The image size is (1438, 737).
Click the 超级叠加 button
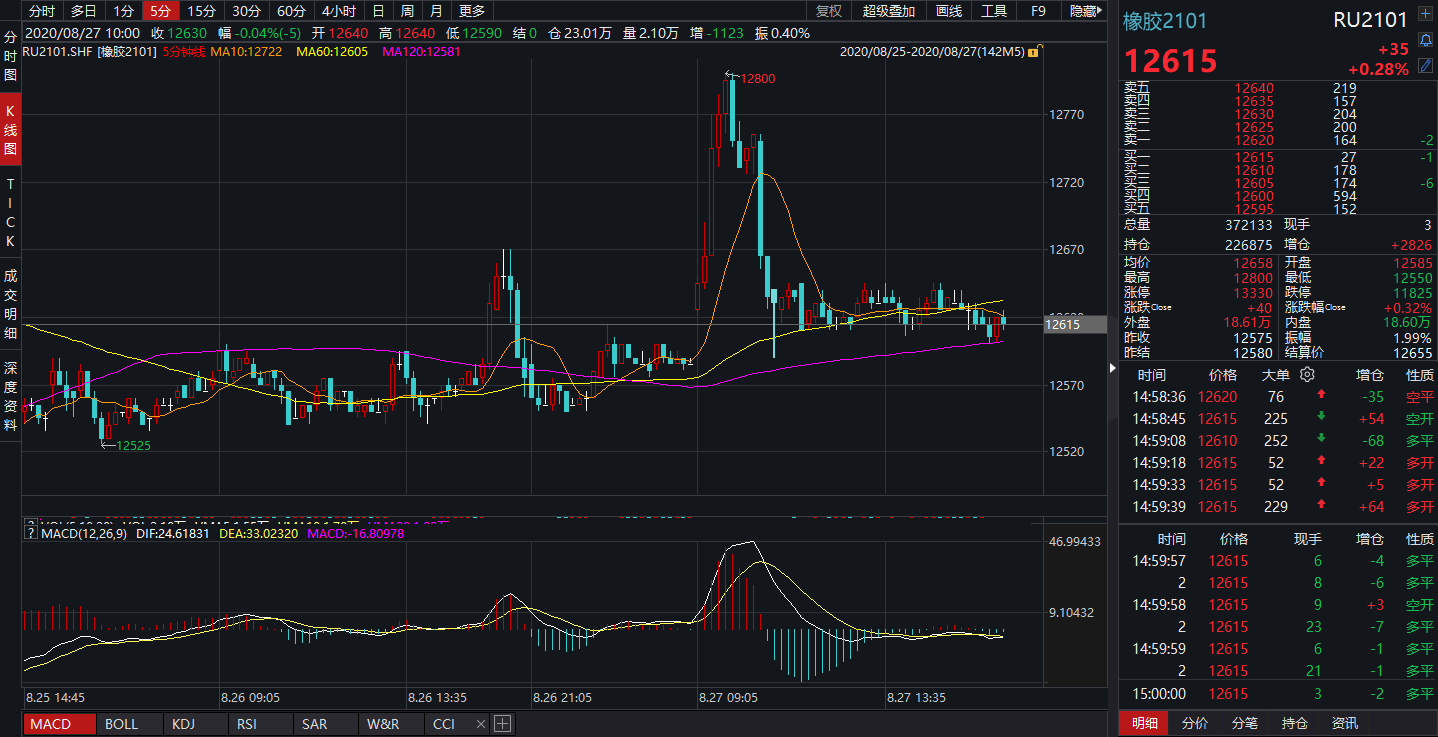point(889,11)
